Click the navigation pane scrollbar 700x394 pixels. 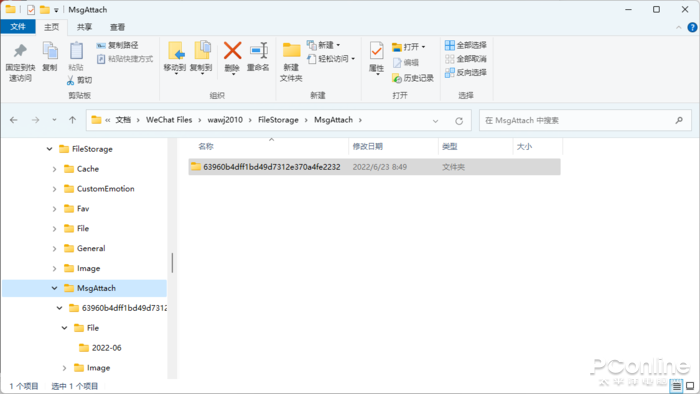pyautogui.click(x=172, y=263)
